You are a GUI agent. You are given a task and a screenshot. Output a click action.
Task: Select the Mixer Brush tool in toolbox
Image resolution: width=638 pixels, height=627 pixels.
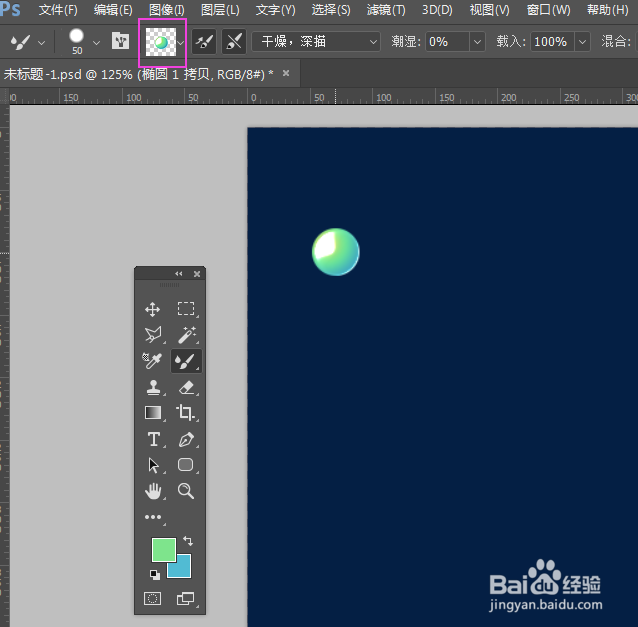coord(186,361)
